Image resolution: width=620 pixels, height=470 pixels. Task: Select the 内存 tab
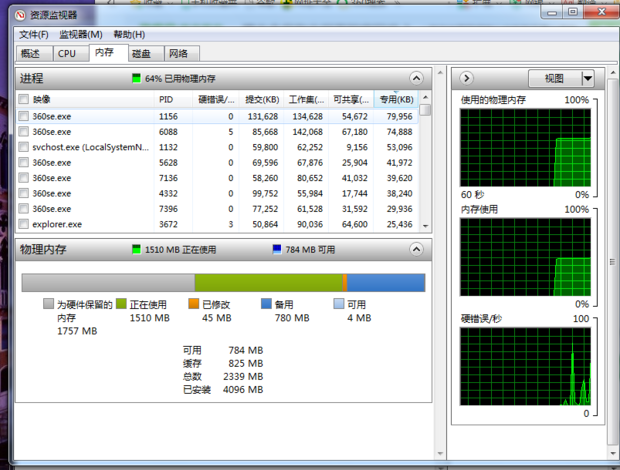[109, 53]
